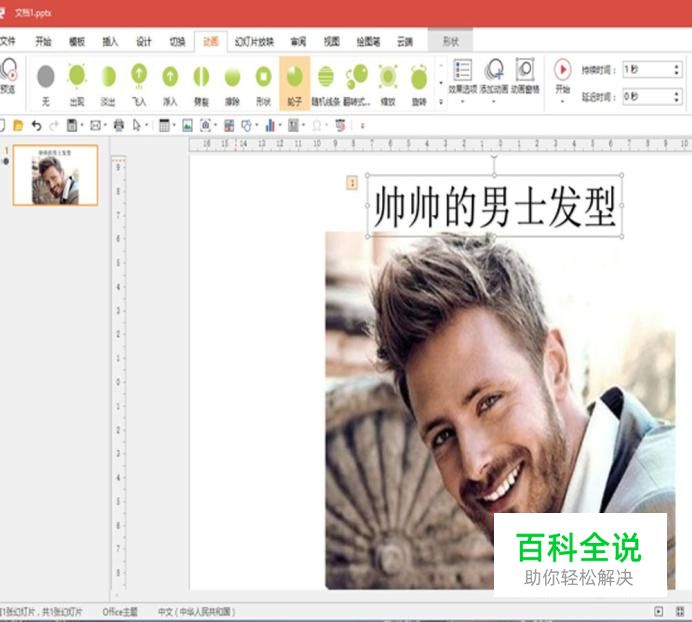Screen dimensions: 692x622
Task: Click the title text box 帅帅的男士发型
Action: click(496, 208)
